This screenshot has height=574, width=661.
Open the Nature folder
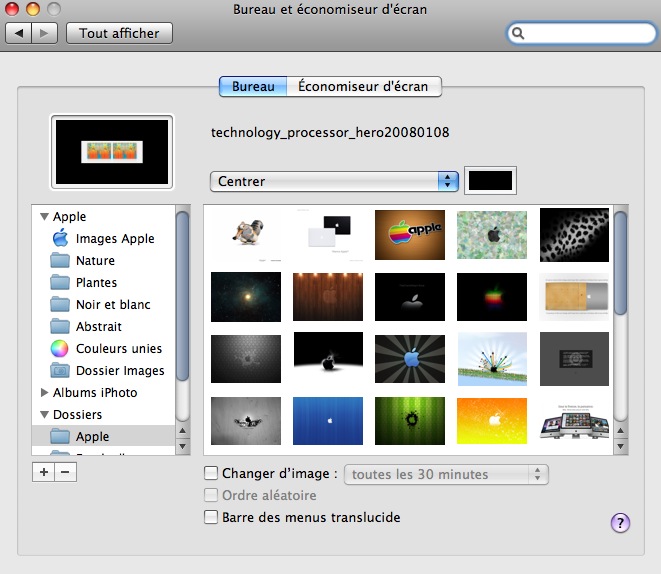click(x=83, y=260)
